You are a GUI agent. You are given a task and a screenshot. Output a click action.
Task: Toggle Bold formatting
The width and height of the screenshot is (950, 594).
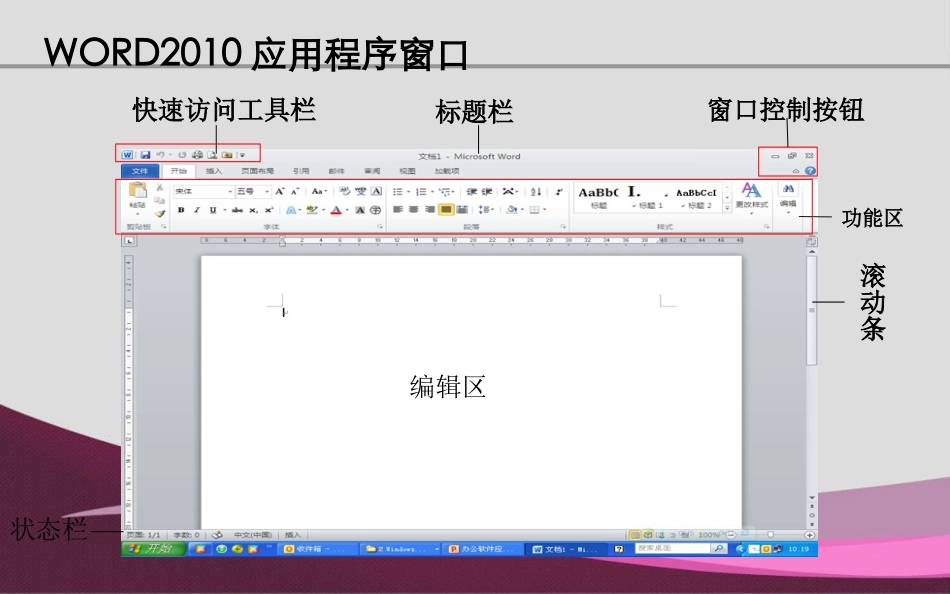pyautogui.click(x=181, y=210)
